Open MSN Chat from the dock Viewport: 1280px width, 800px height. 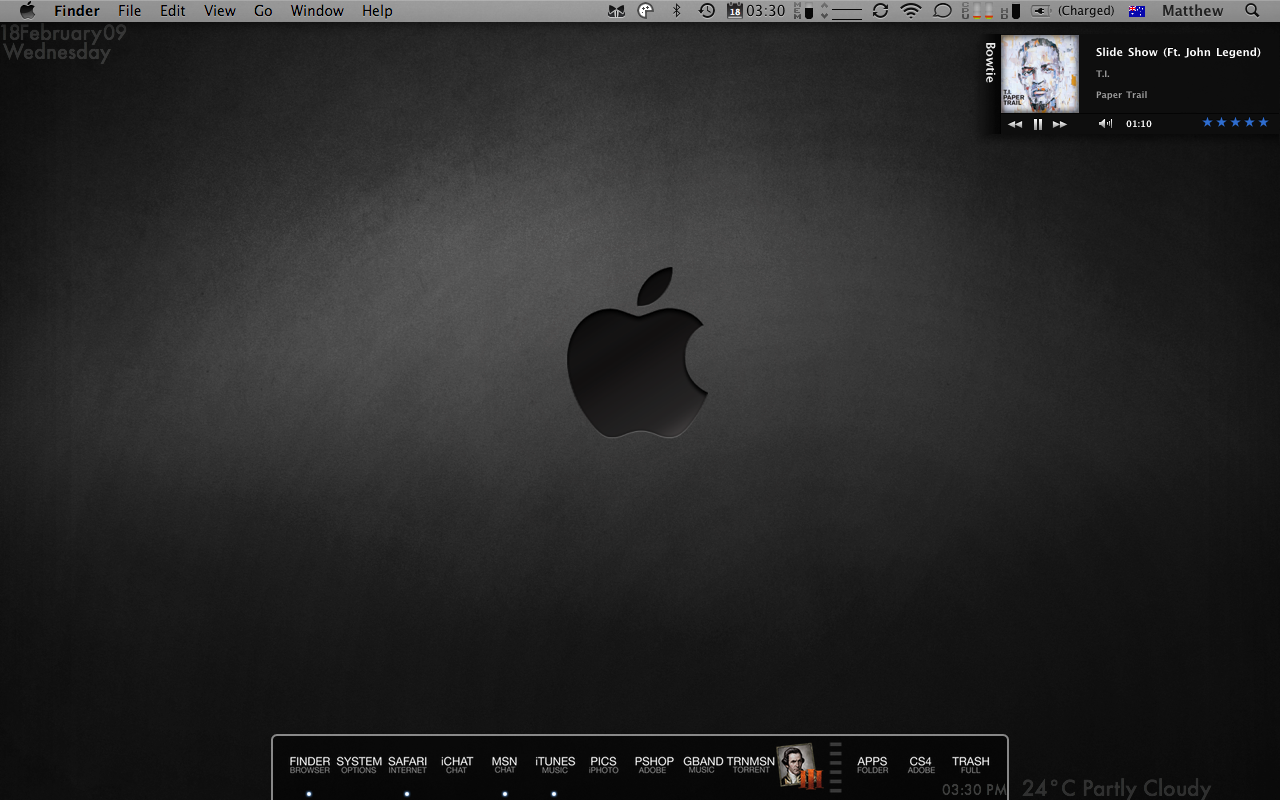click(505, 765)
